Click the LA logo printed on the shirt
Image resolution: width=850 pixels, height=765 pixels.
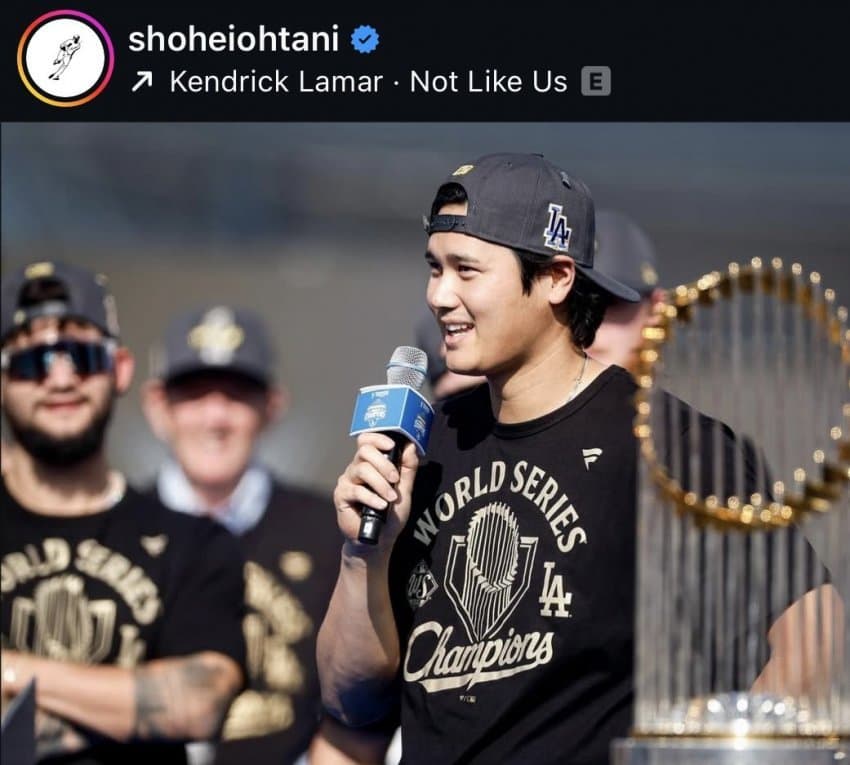click(555, 590)
